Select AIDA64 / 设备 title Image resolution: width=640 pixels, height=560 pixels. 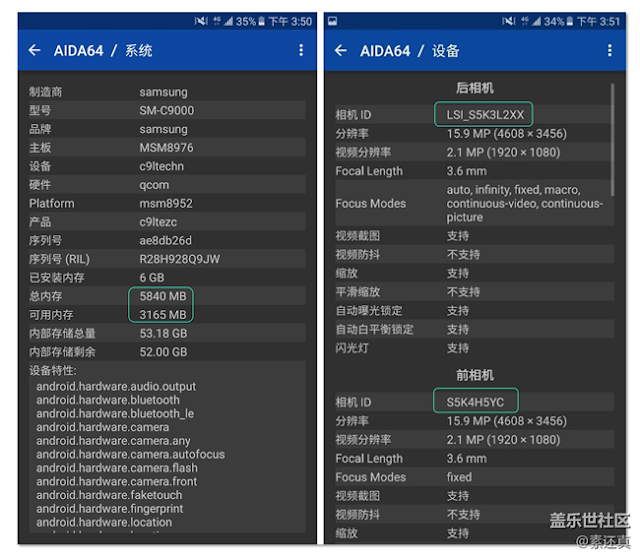pos(410,51)
